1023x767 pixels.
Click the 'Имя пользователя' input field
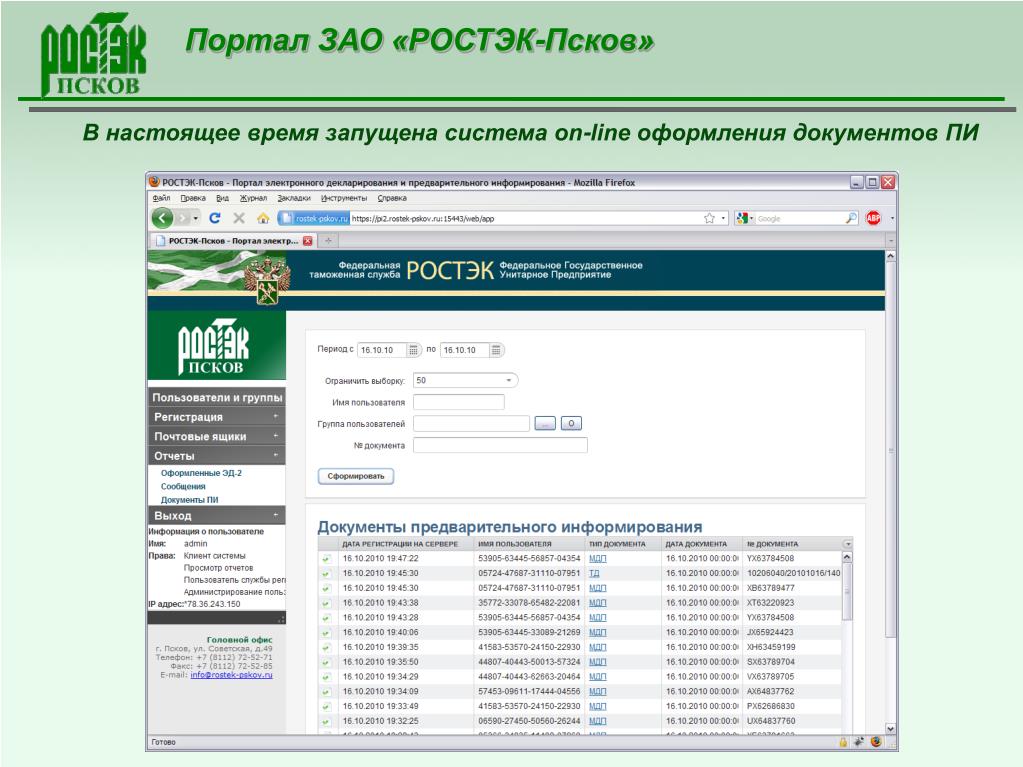[459, 402]
